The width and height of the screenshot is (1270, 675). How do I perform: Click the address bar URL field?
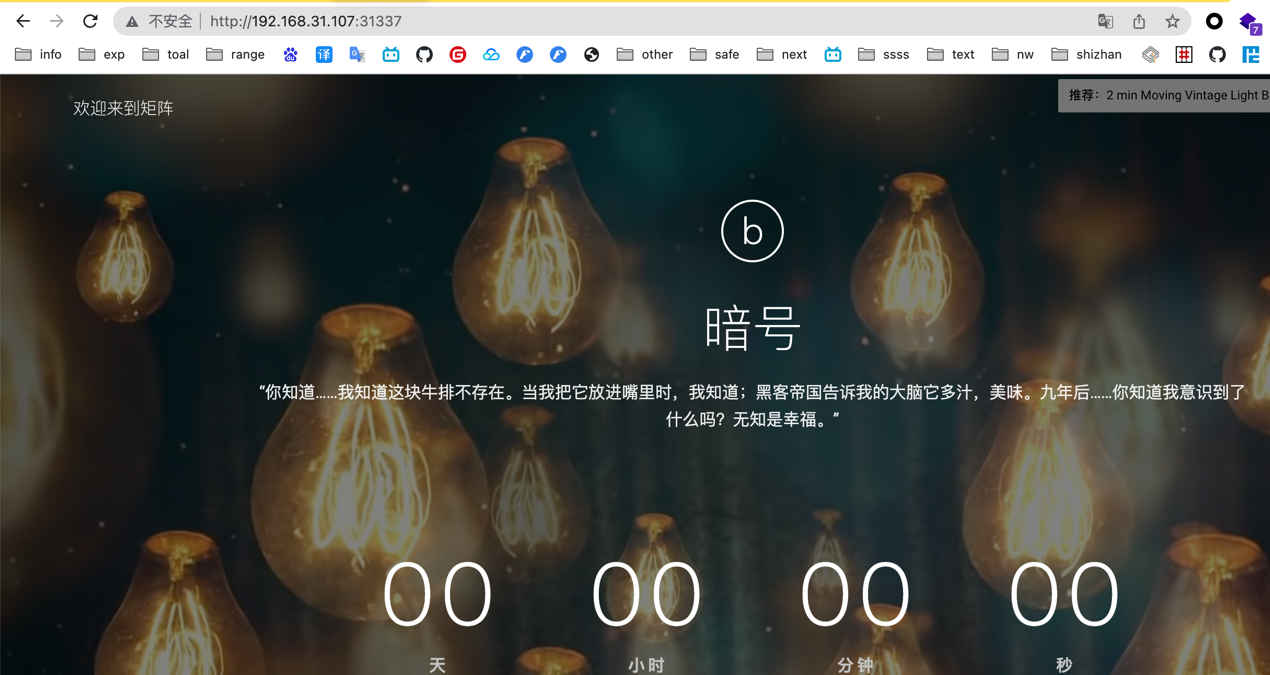(600, 21)
